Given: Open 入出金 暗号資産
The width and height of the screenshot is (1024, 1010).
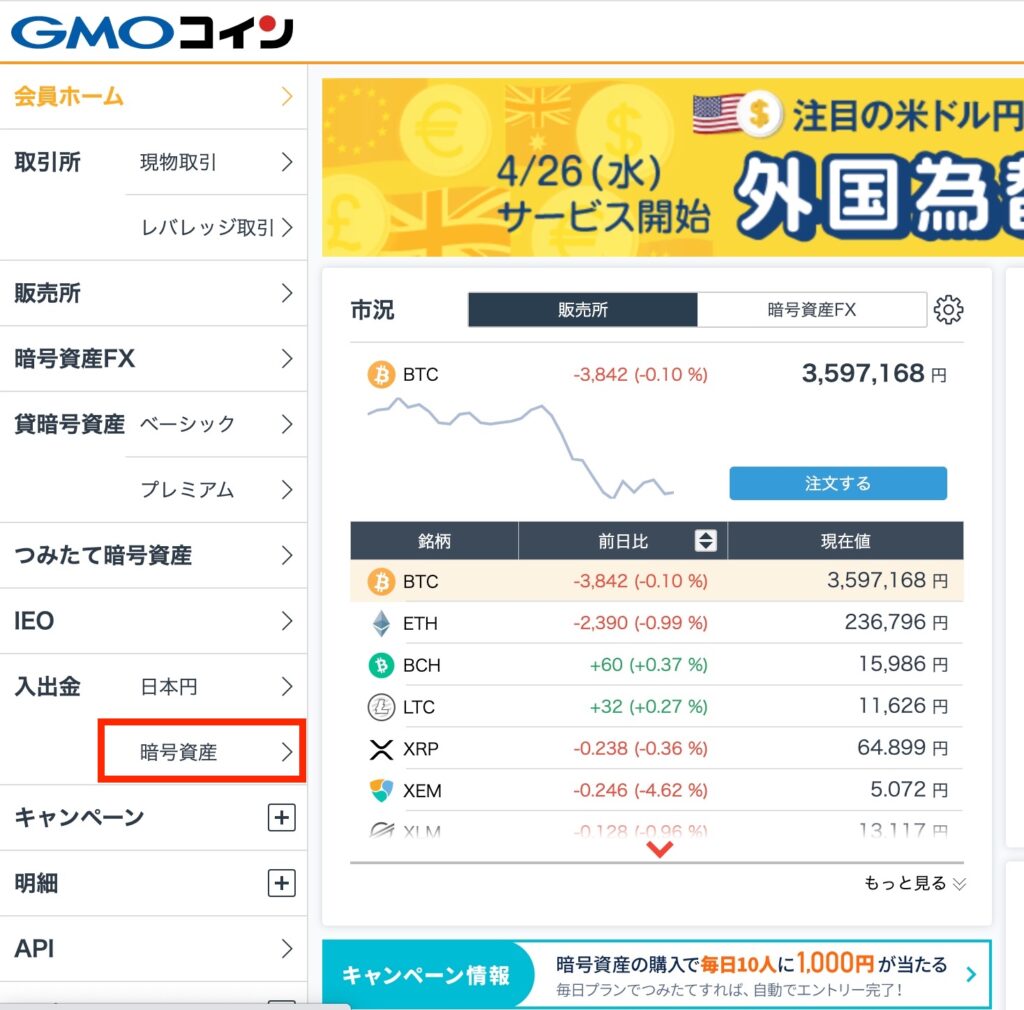Looking at the screenshot, I should pos(202,751).
